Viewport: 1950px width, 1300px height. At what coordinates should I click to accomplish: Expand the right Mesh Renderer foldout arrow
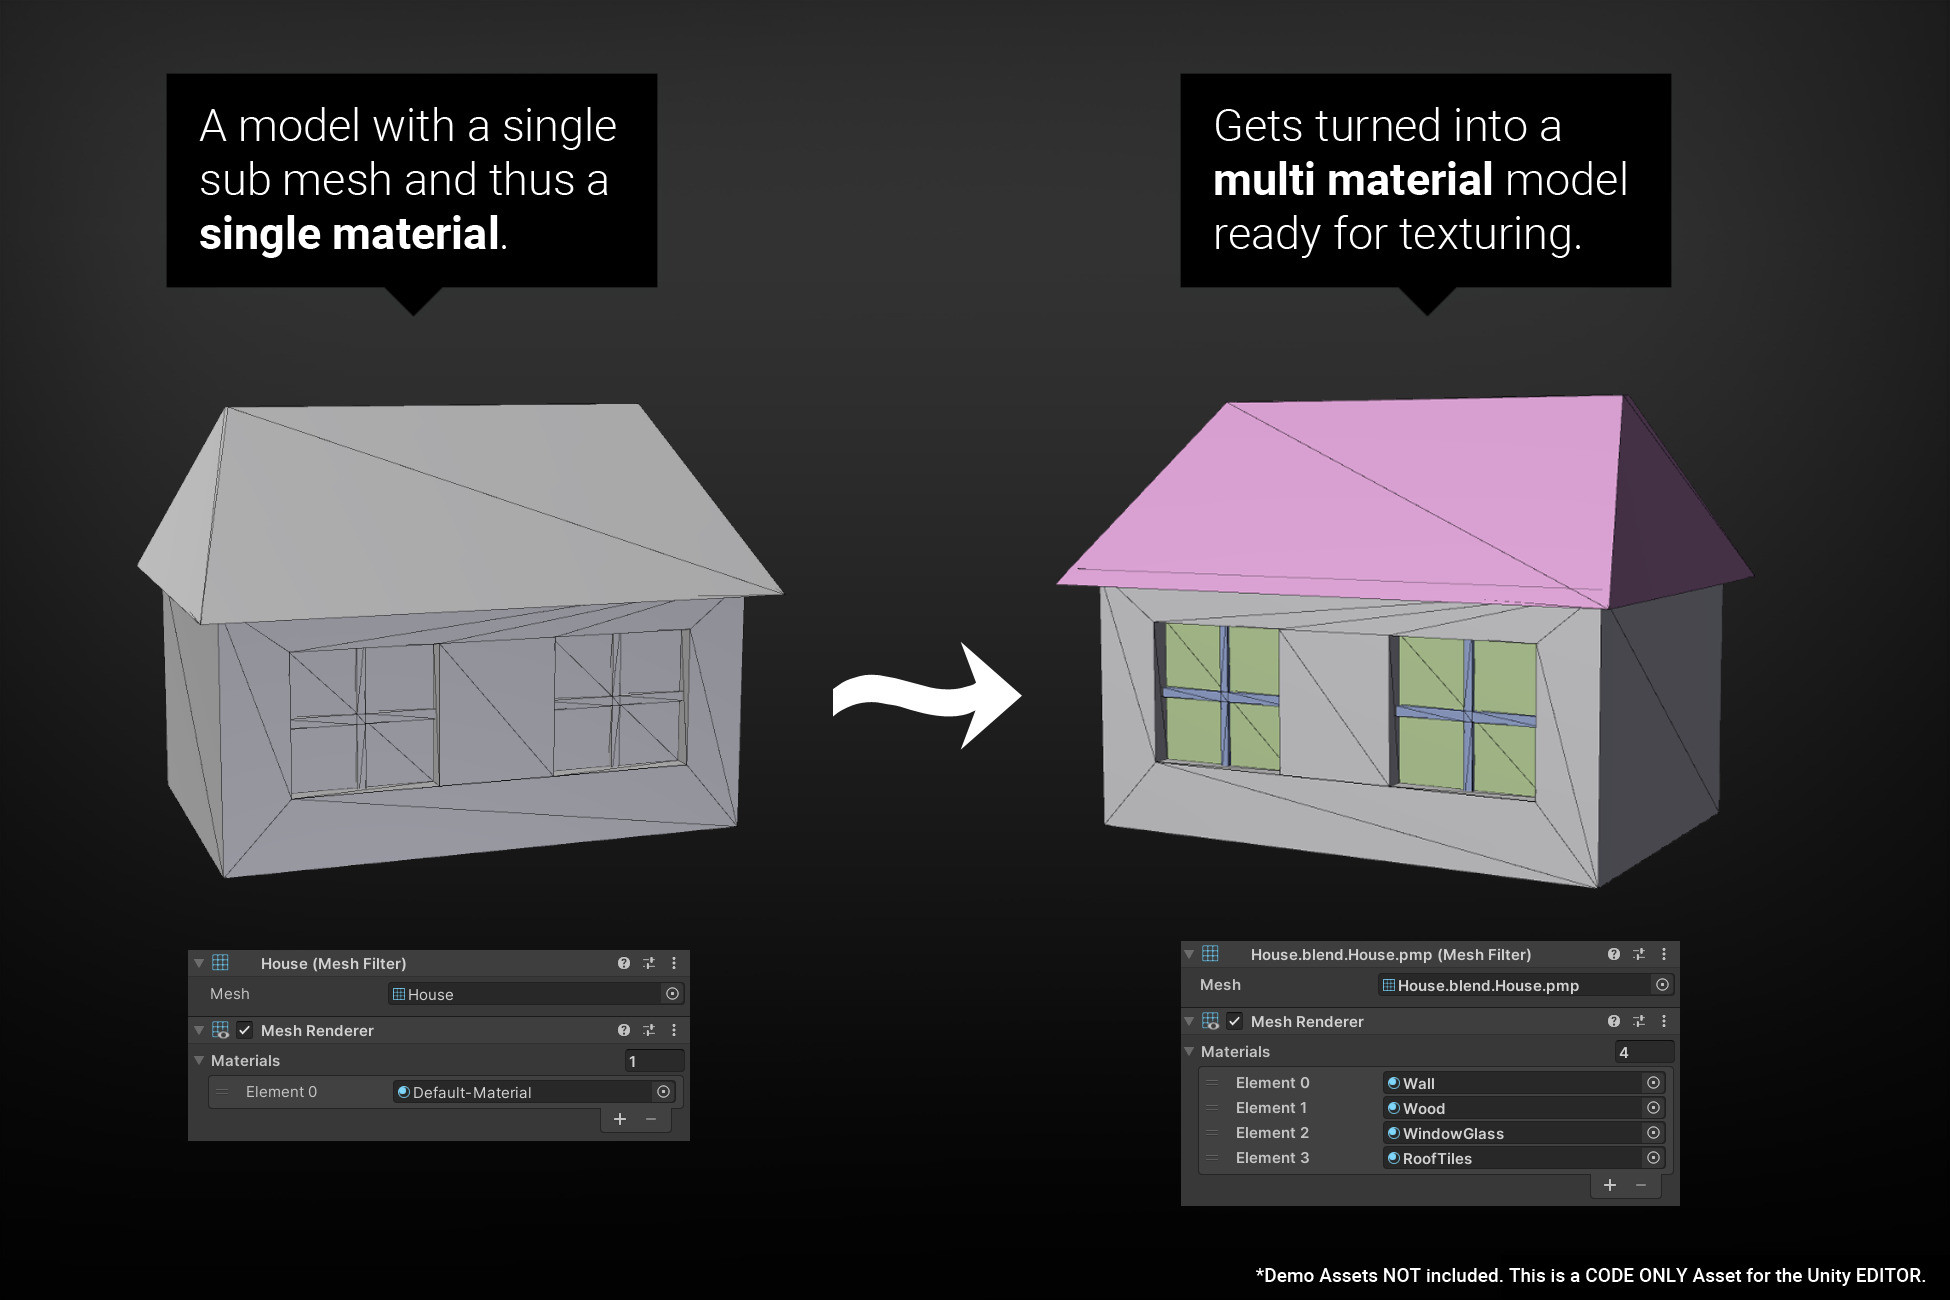(x=1188, y=1022)
